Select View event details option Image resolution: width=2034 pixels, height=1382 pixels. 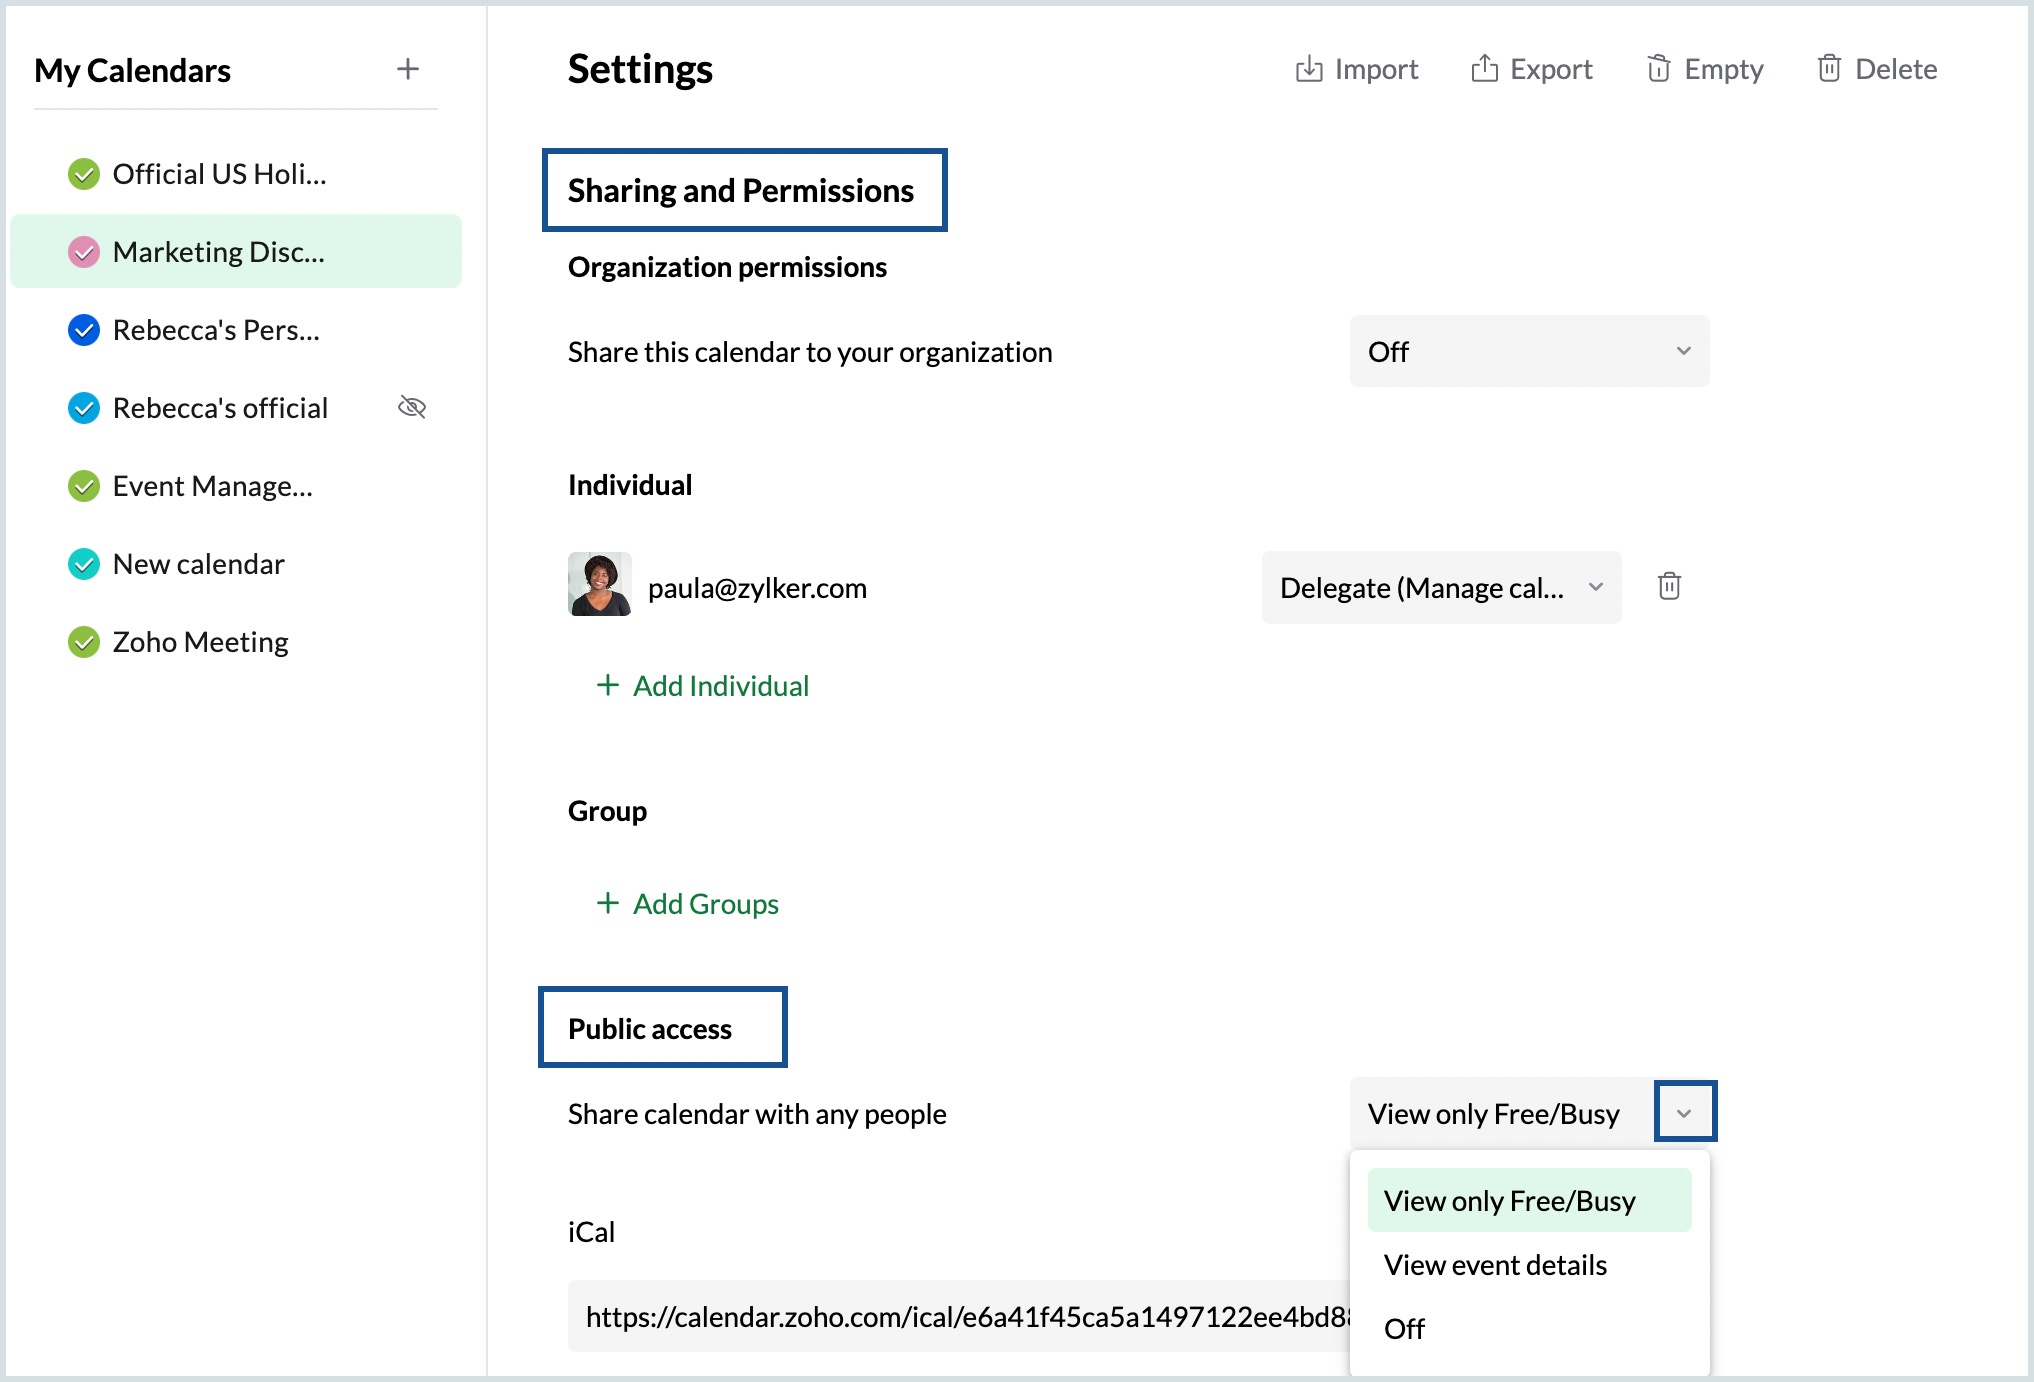point(1495,1265)
